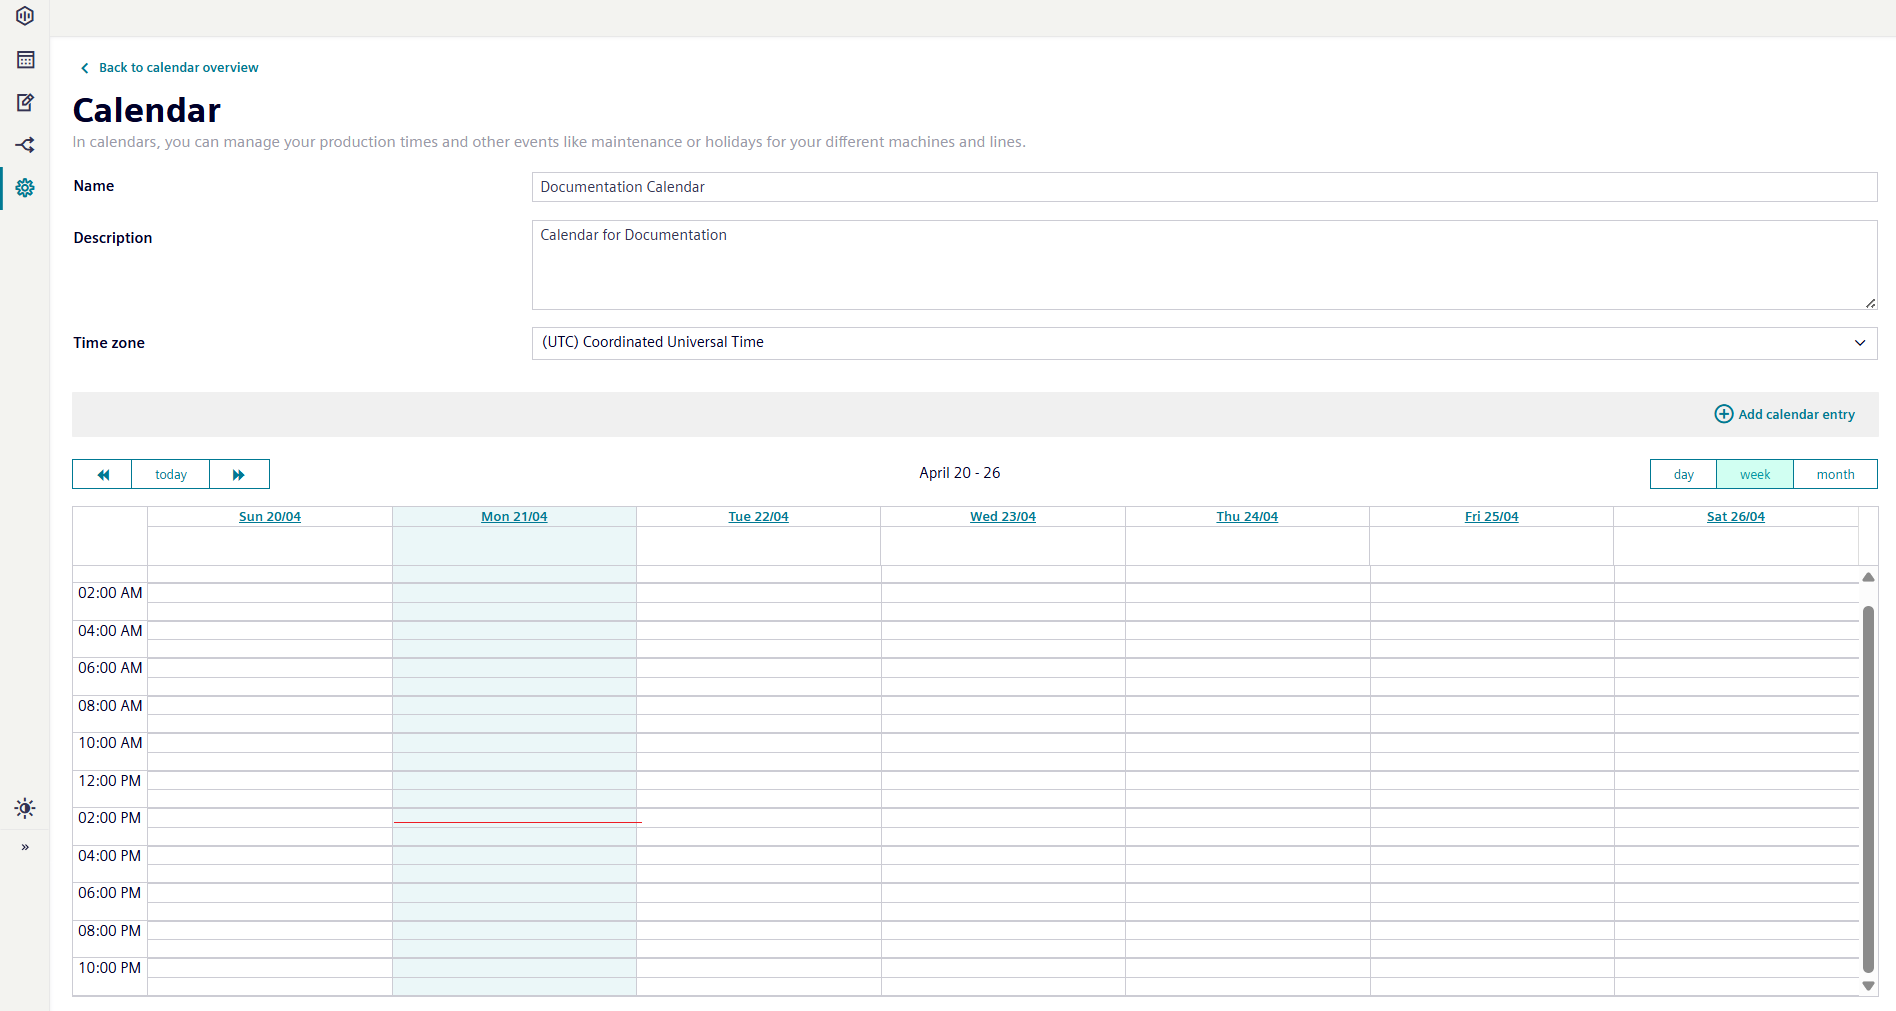Toggle the brightness theme icon

click(25, 808)
